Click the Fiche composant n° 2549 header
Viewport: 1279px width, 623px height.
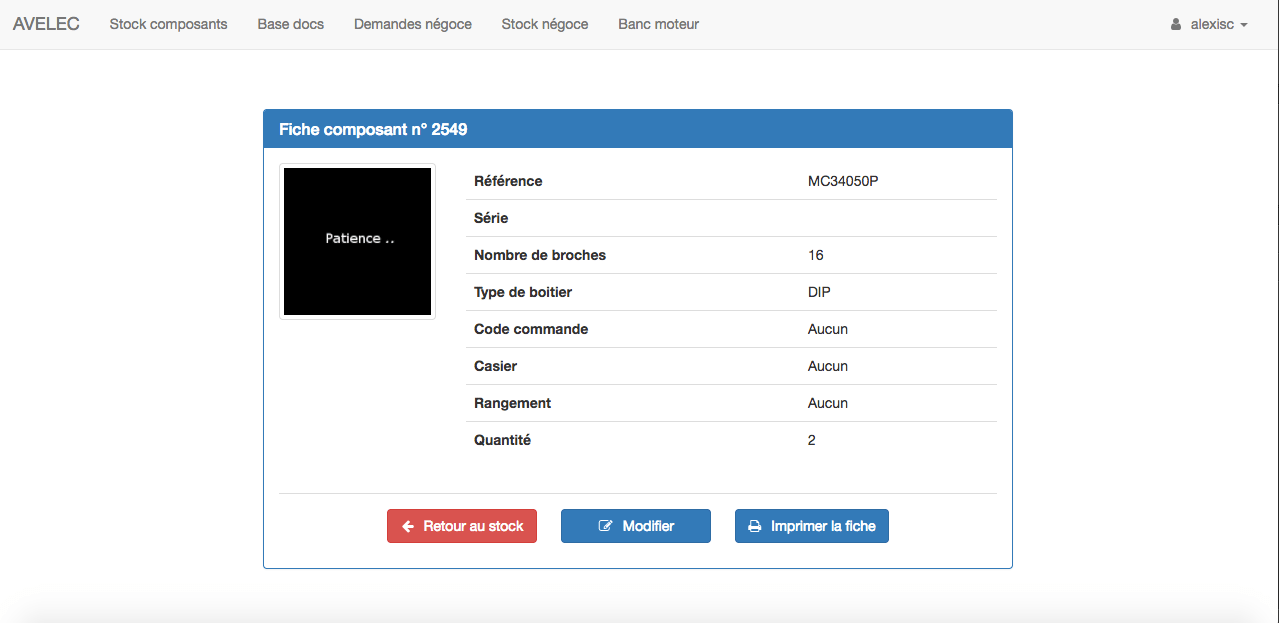click(x=638, y=129)
